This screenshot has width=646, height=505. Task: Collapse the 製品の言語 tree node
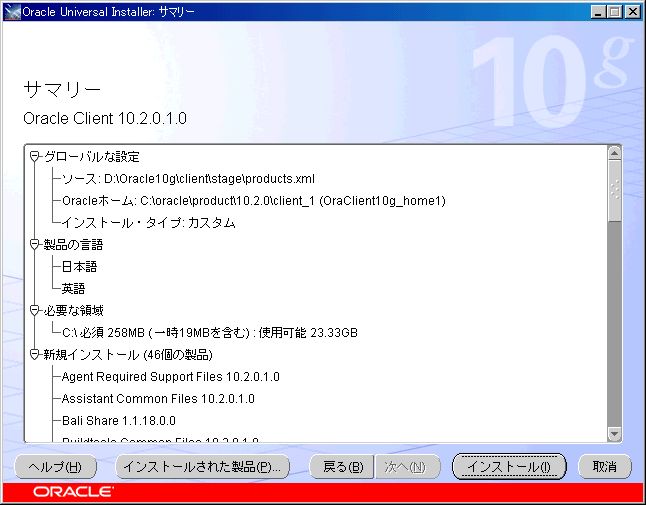coord(35,244)
